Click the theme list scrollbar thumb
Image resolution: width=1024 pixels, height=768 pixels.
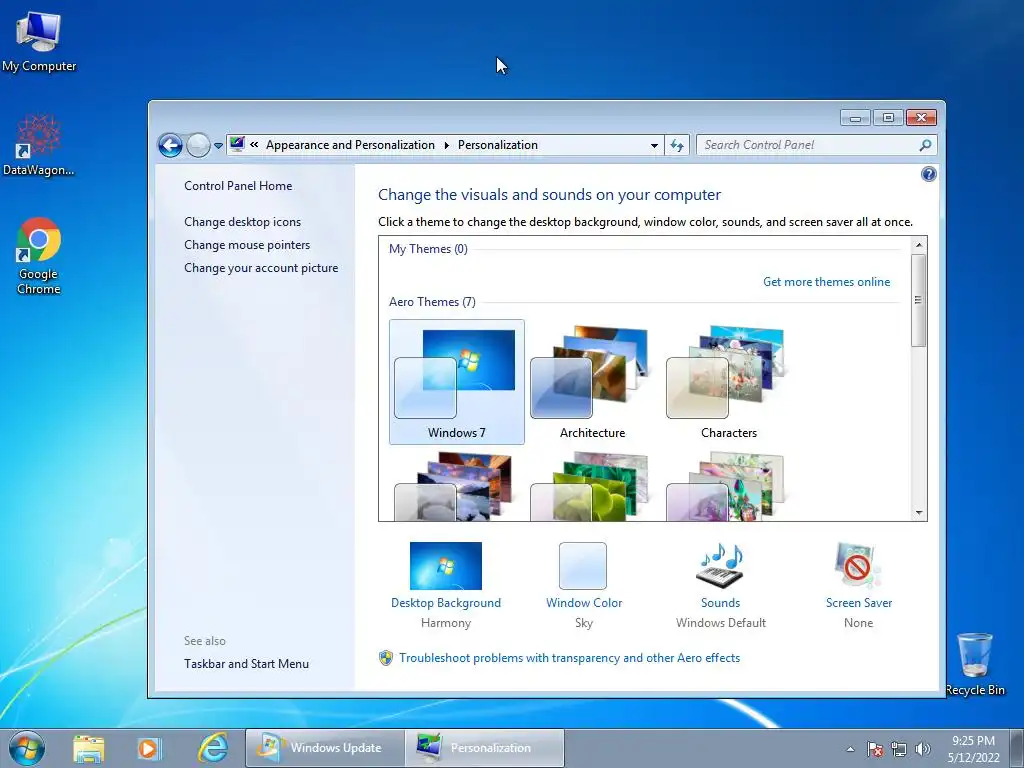(919, 300)
